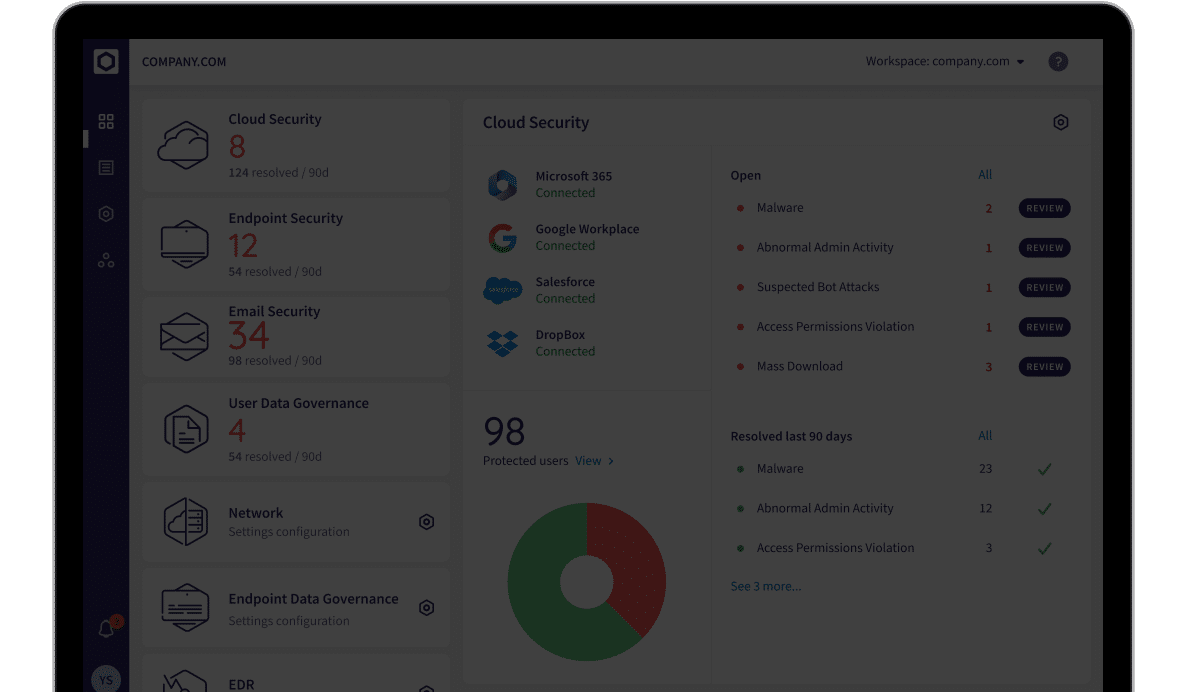Click the Network server icon
Viewport: 1185px width, 692px height.
pyautogui.click(x=185, y=521)
